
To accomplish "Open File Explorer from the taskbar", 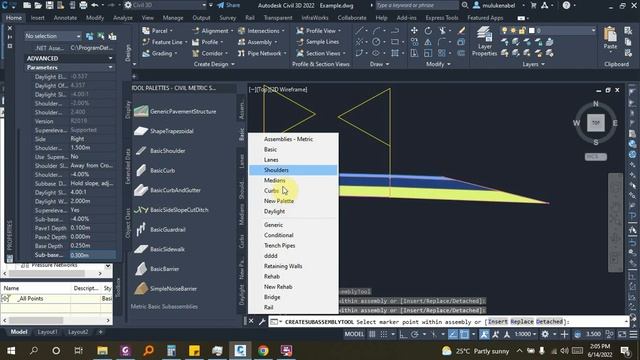I will pos(102,351).
